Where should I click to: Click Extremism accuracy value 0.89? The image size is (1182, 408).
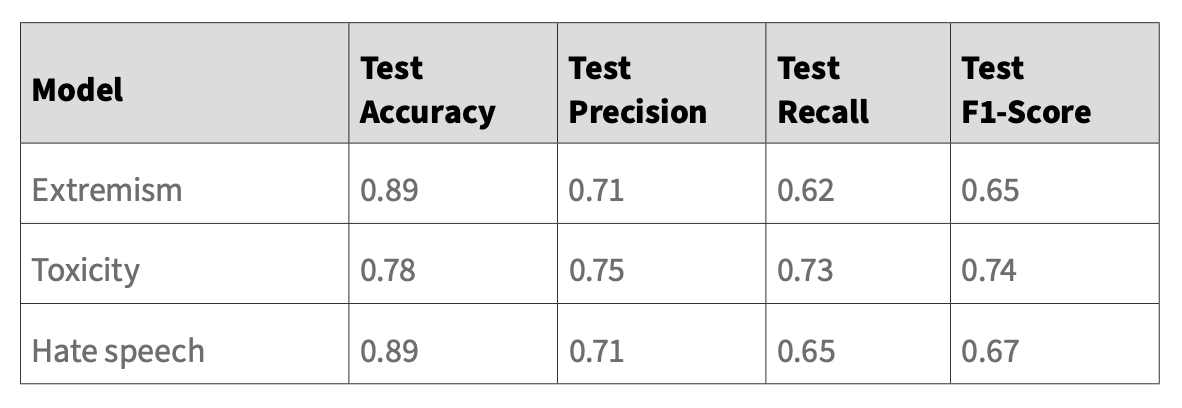click(389, 190)
